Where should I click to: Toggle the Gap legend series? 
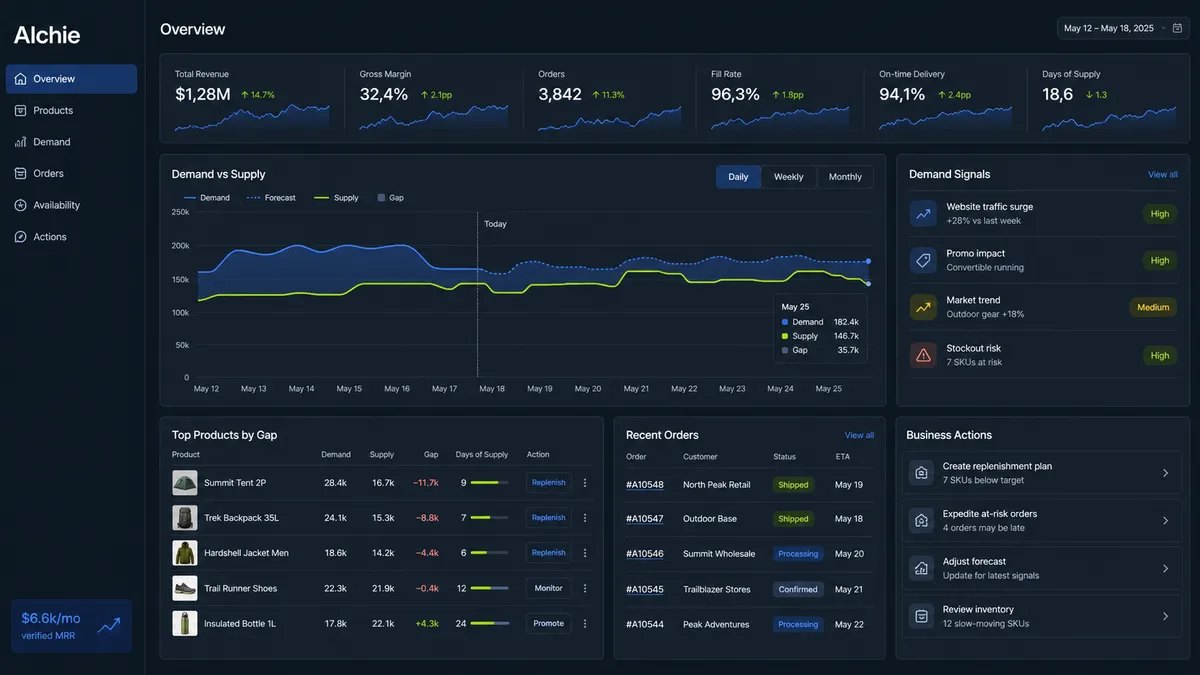(x=391, y=198)
